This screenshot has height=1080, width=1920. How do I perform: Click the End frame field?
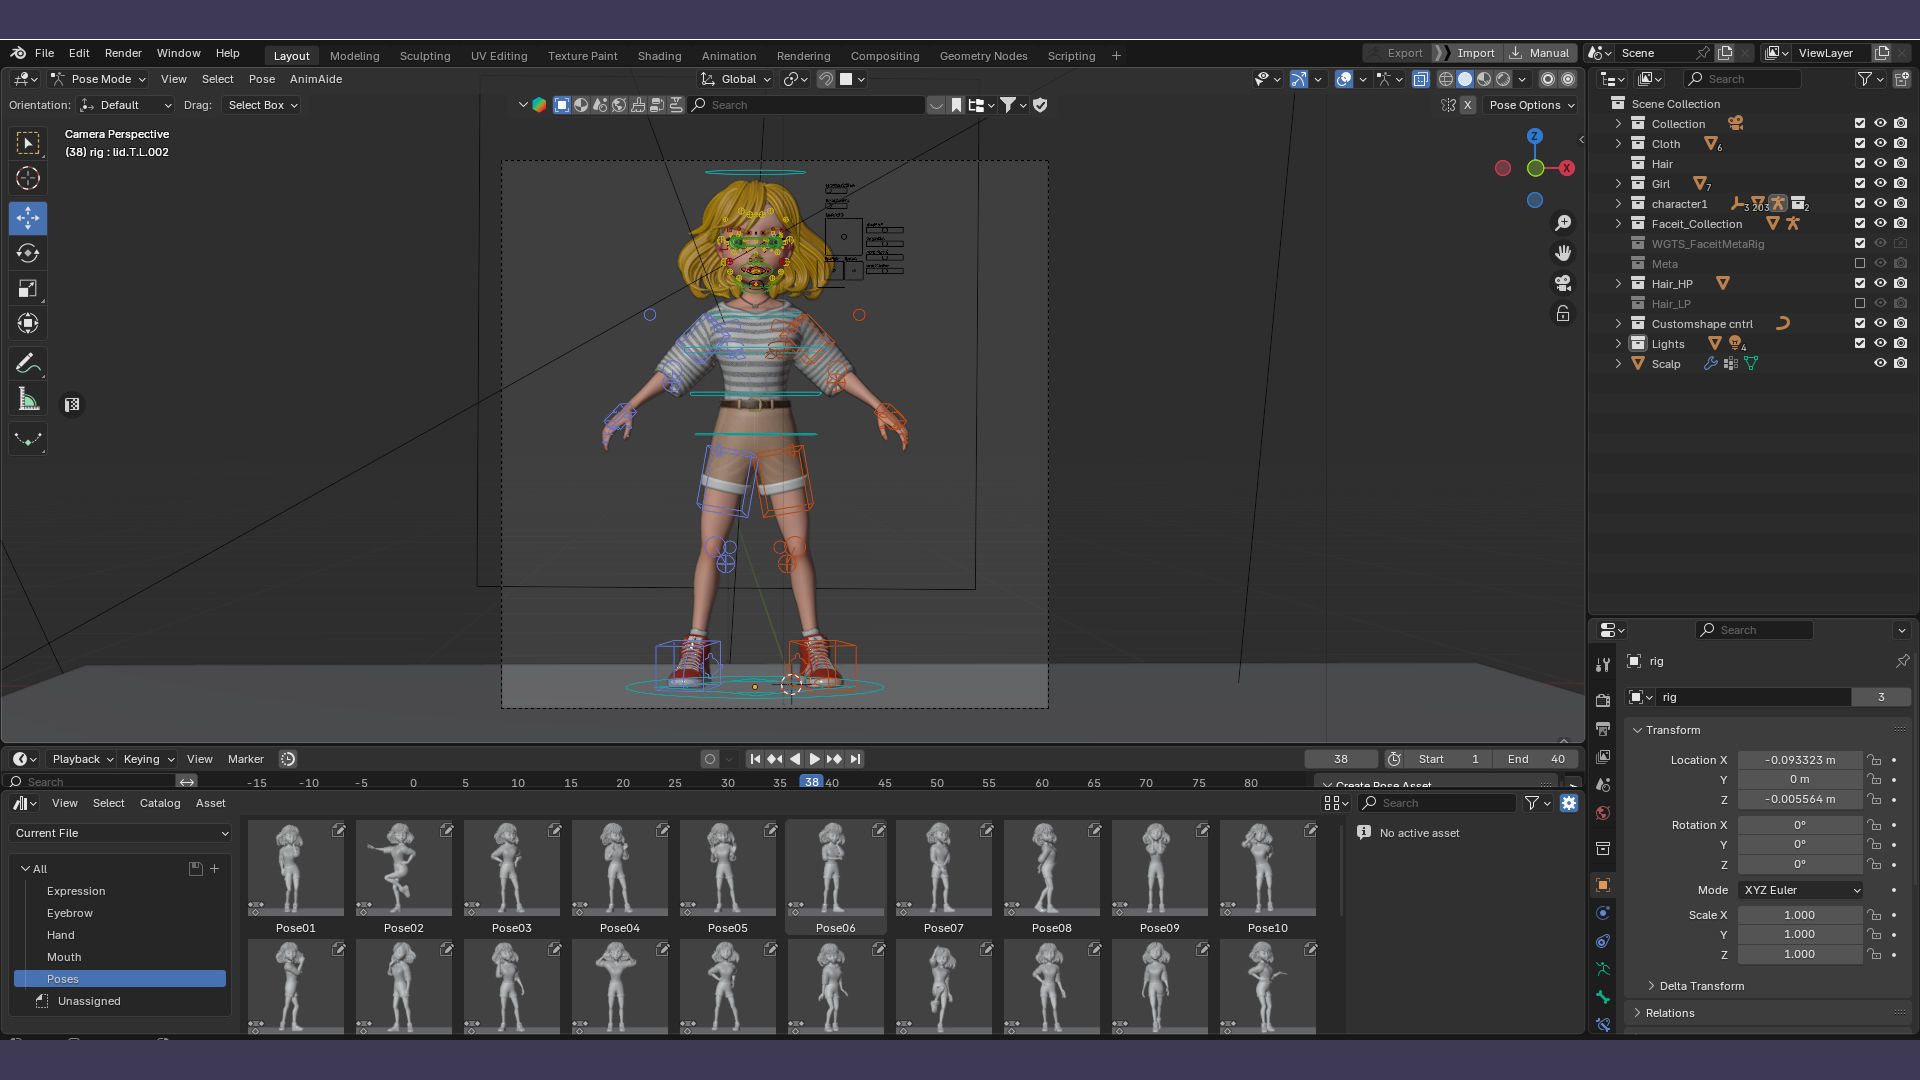pos(1536,759)
